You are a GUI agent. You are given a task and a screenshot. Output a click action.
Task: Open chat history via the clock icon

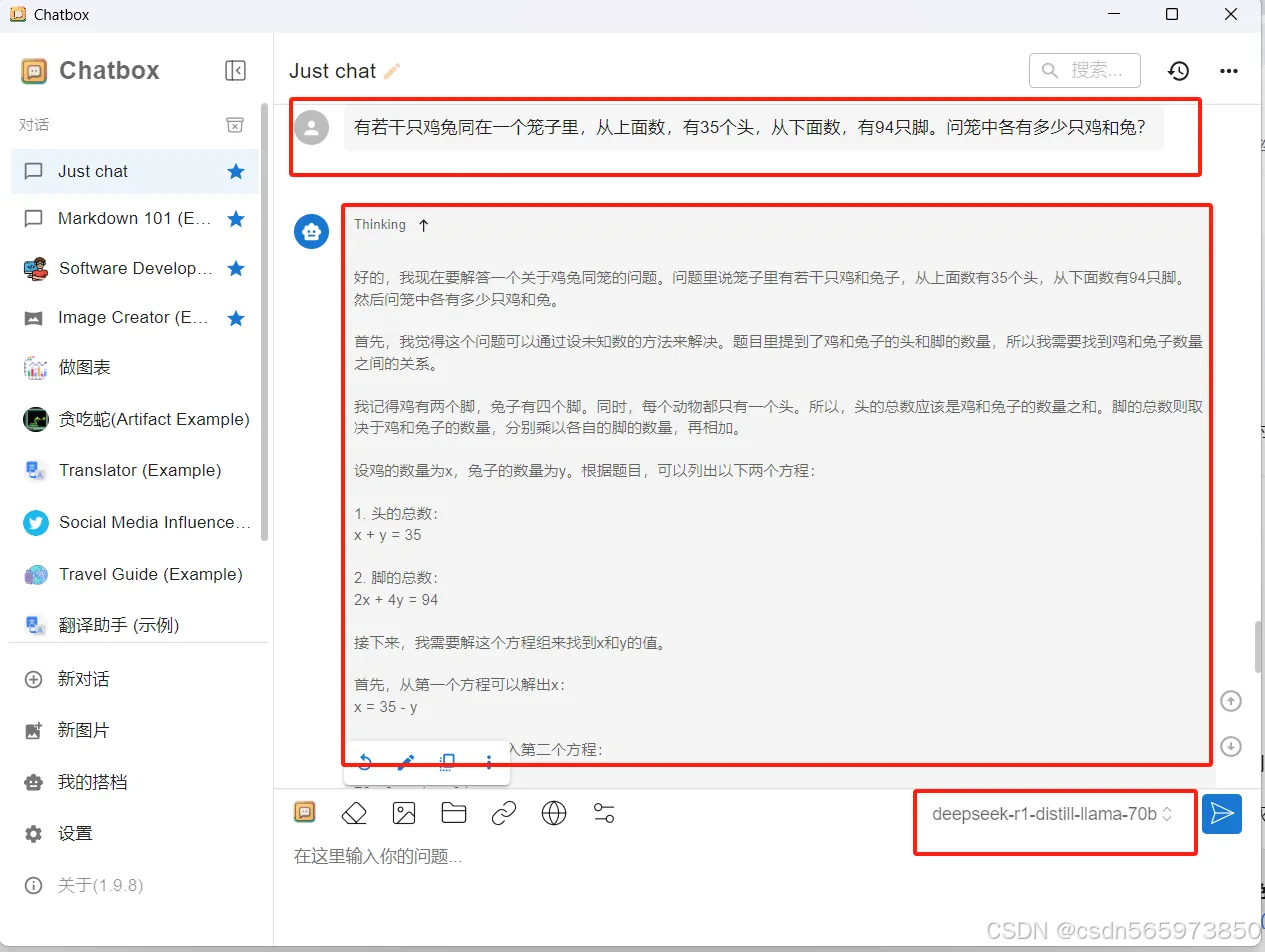(x=1178, y=70)
